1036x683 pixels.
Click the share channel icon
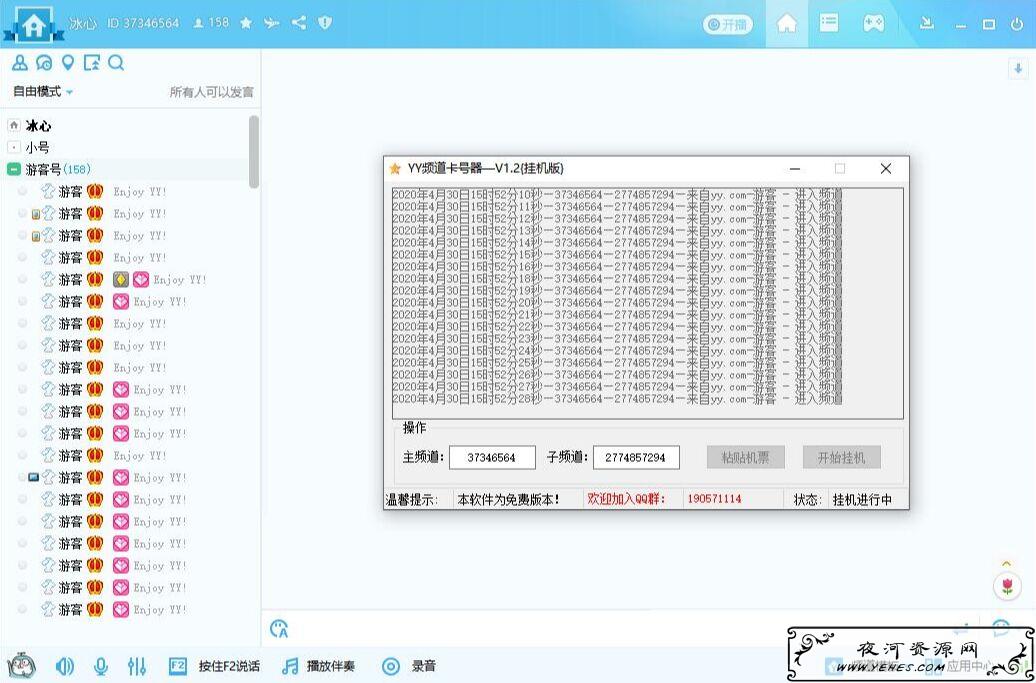click(x=299, y=23)
